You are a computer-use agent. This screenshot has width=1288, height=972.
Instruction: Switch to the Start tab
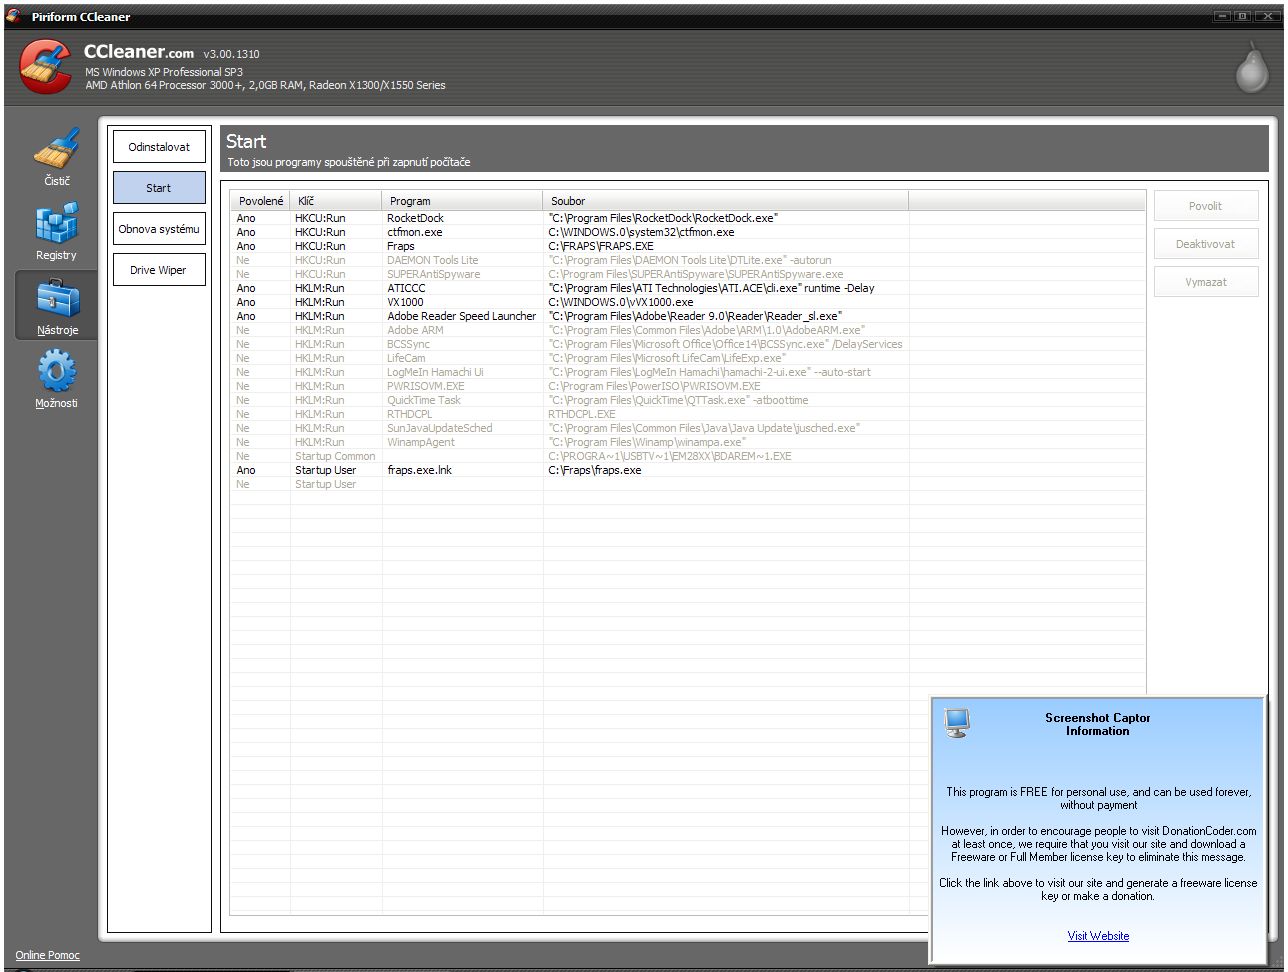coord(159,188)
